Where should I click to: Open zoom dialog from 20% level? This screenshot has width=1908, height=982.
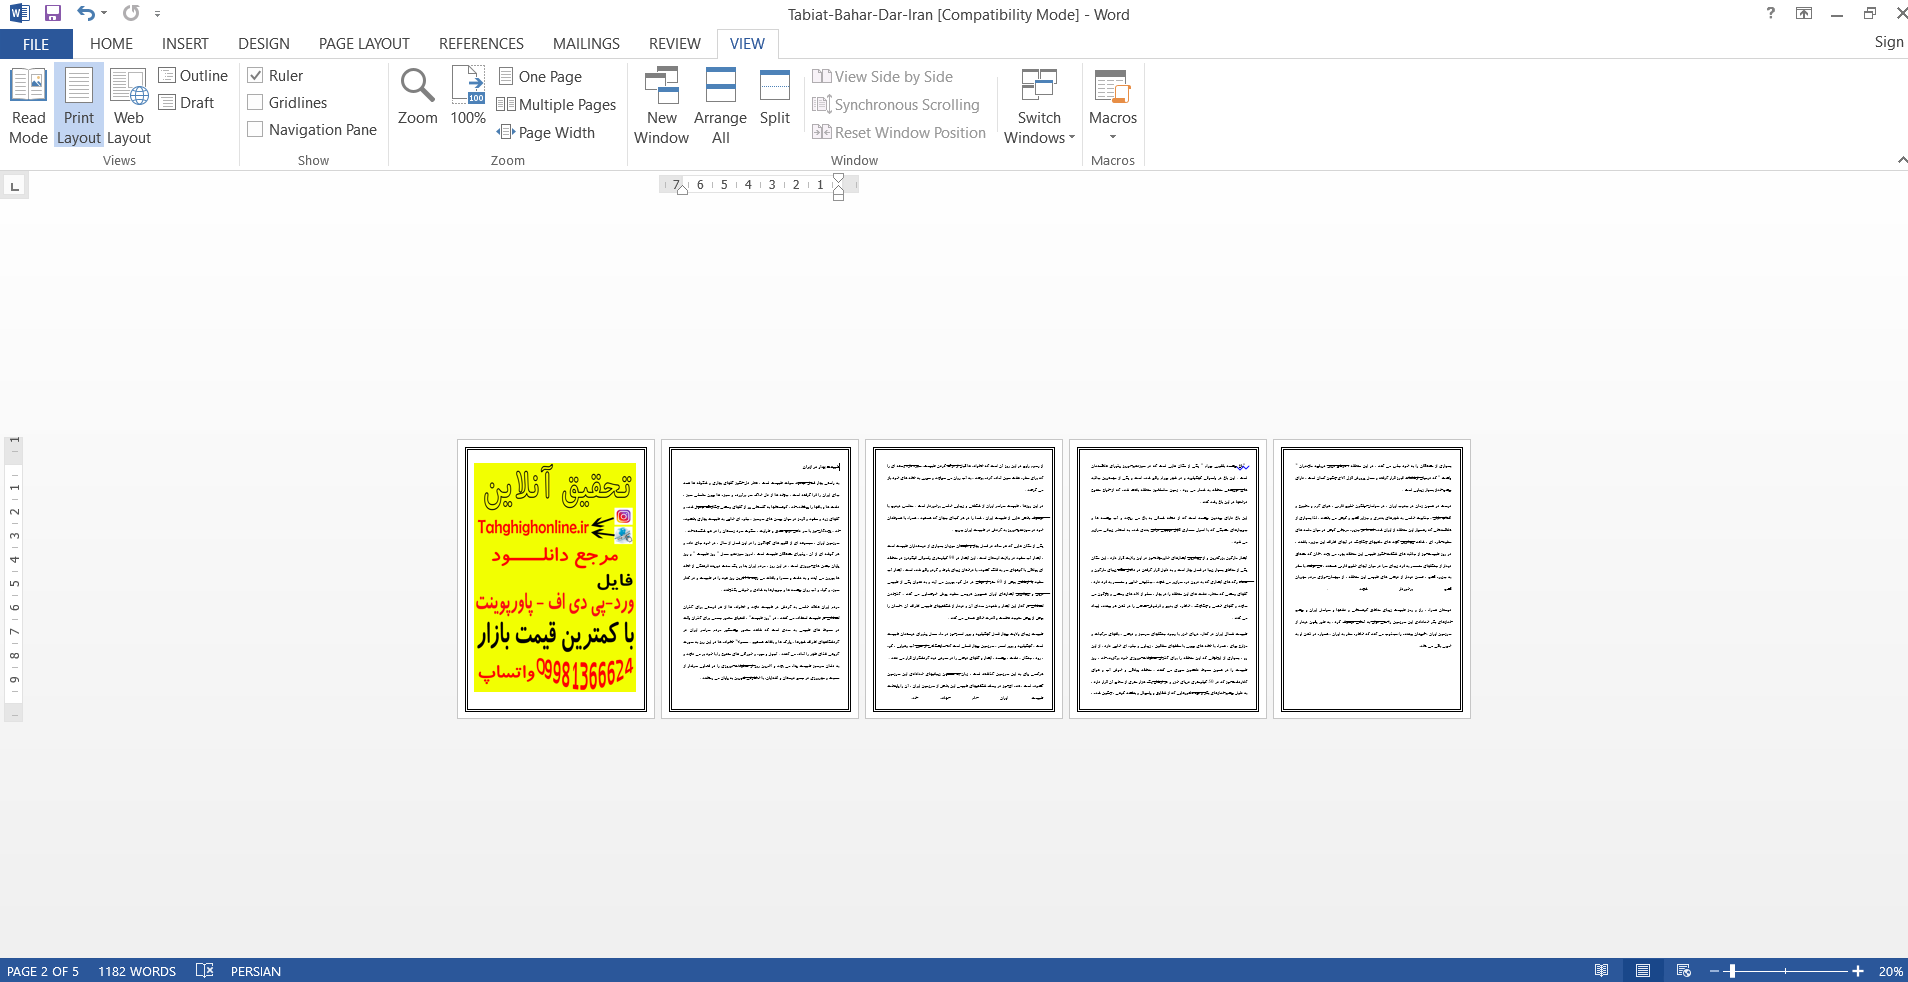click(1890, 971)
